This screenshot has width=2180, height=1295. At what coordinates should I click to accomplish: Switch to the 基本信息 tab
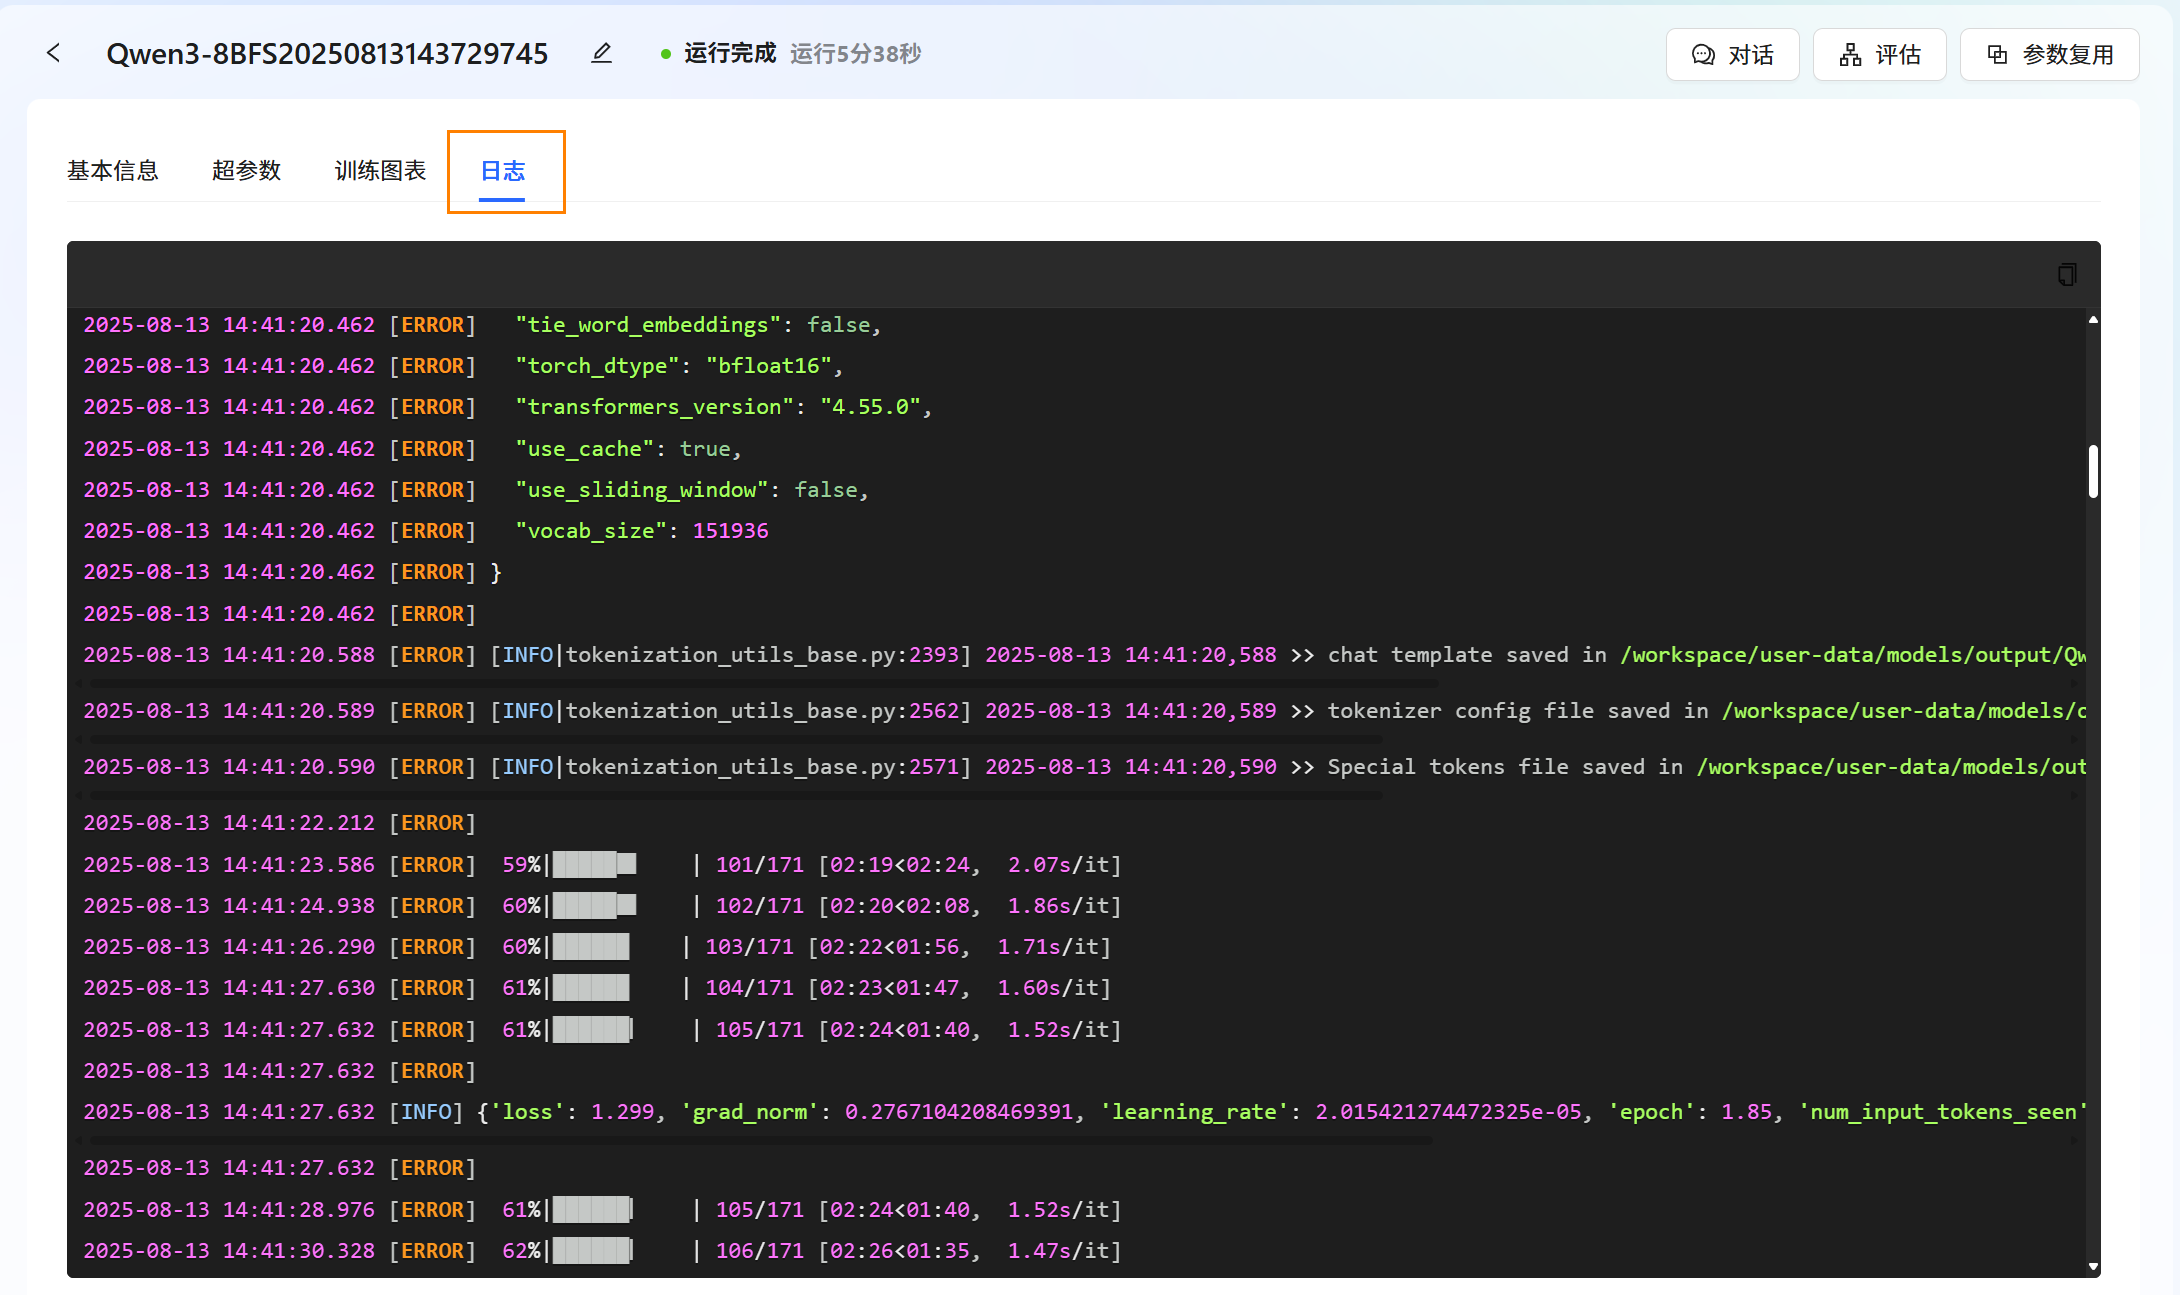pyautogui.click(x=113, y=171)
